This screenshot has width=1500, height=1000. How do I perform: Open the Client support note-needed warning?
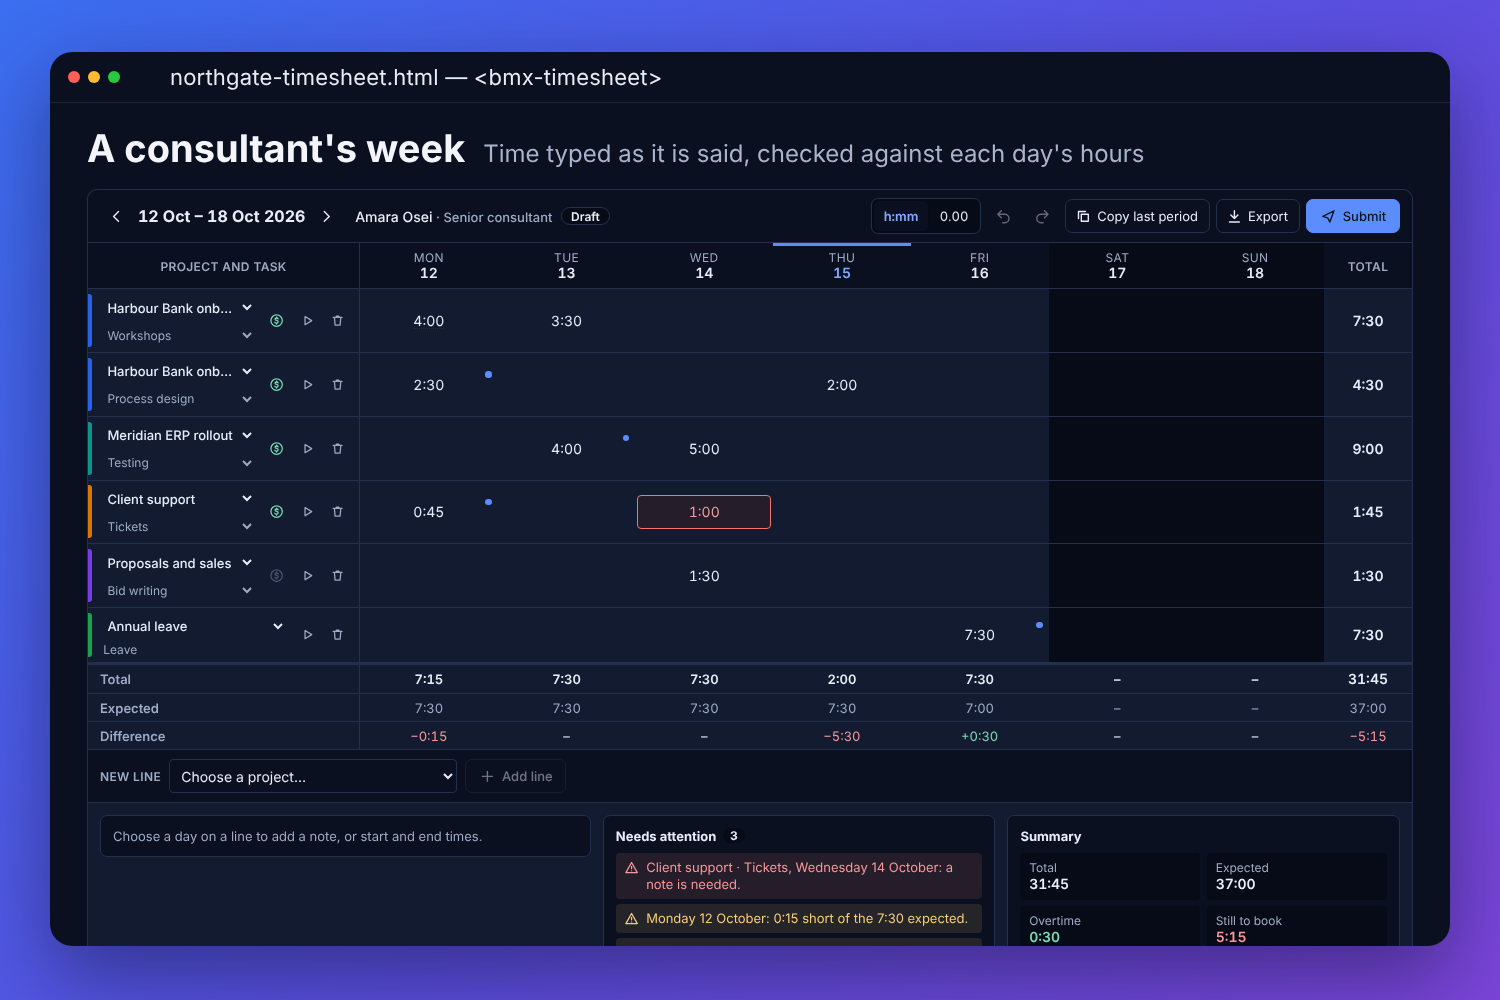(x=799, y=876)
